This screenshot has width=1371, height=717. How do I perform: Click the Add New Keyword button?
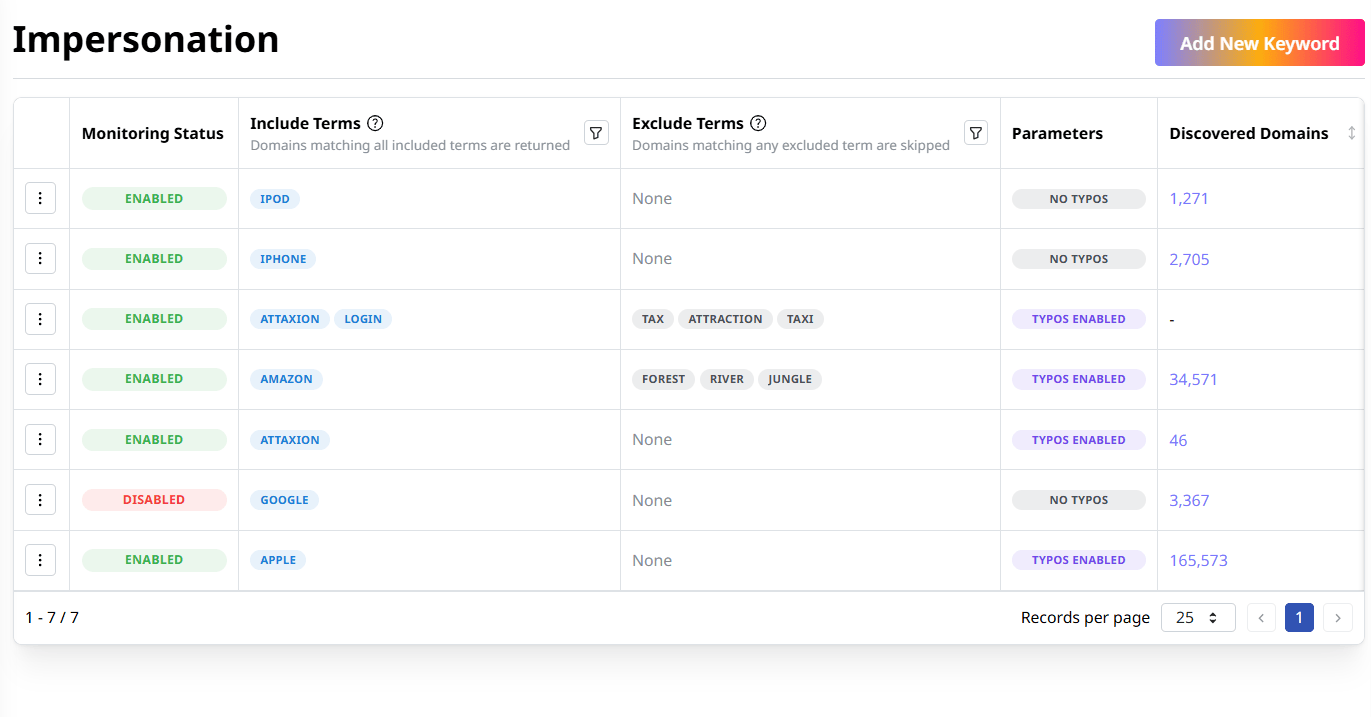pyautogui.click(x=1259, y=42)
